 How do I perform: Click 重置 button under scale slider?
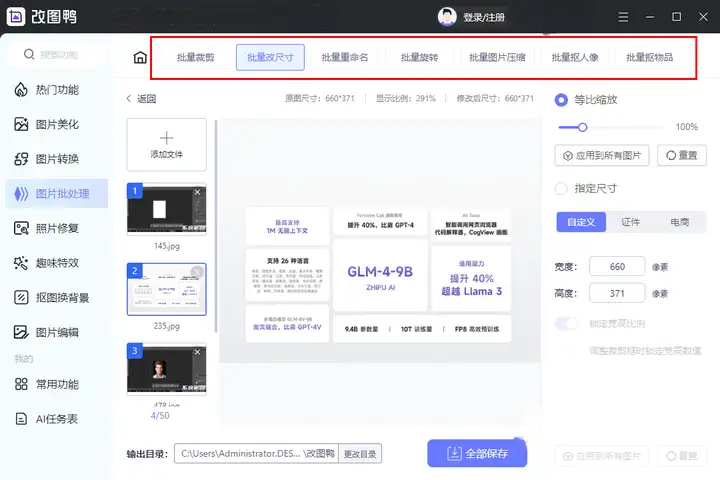[682, 155]
